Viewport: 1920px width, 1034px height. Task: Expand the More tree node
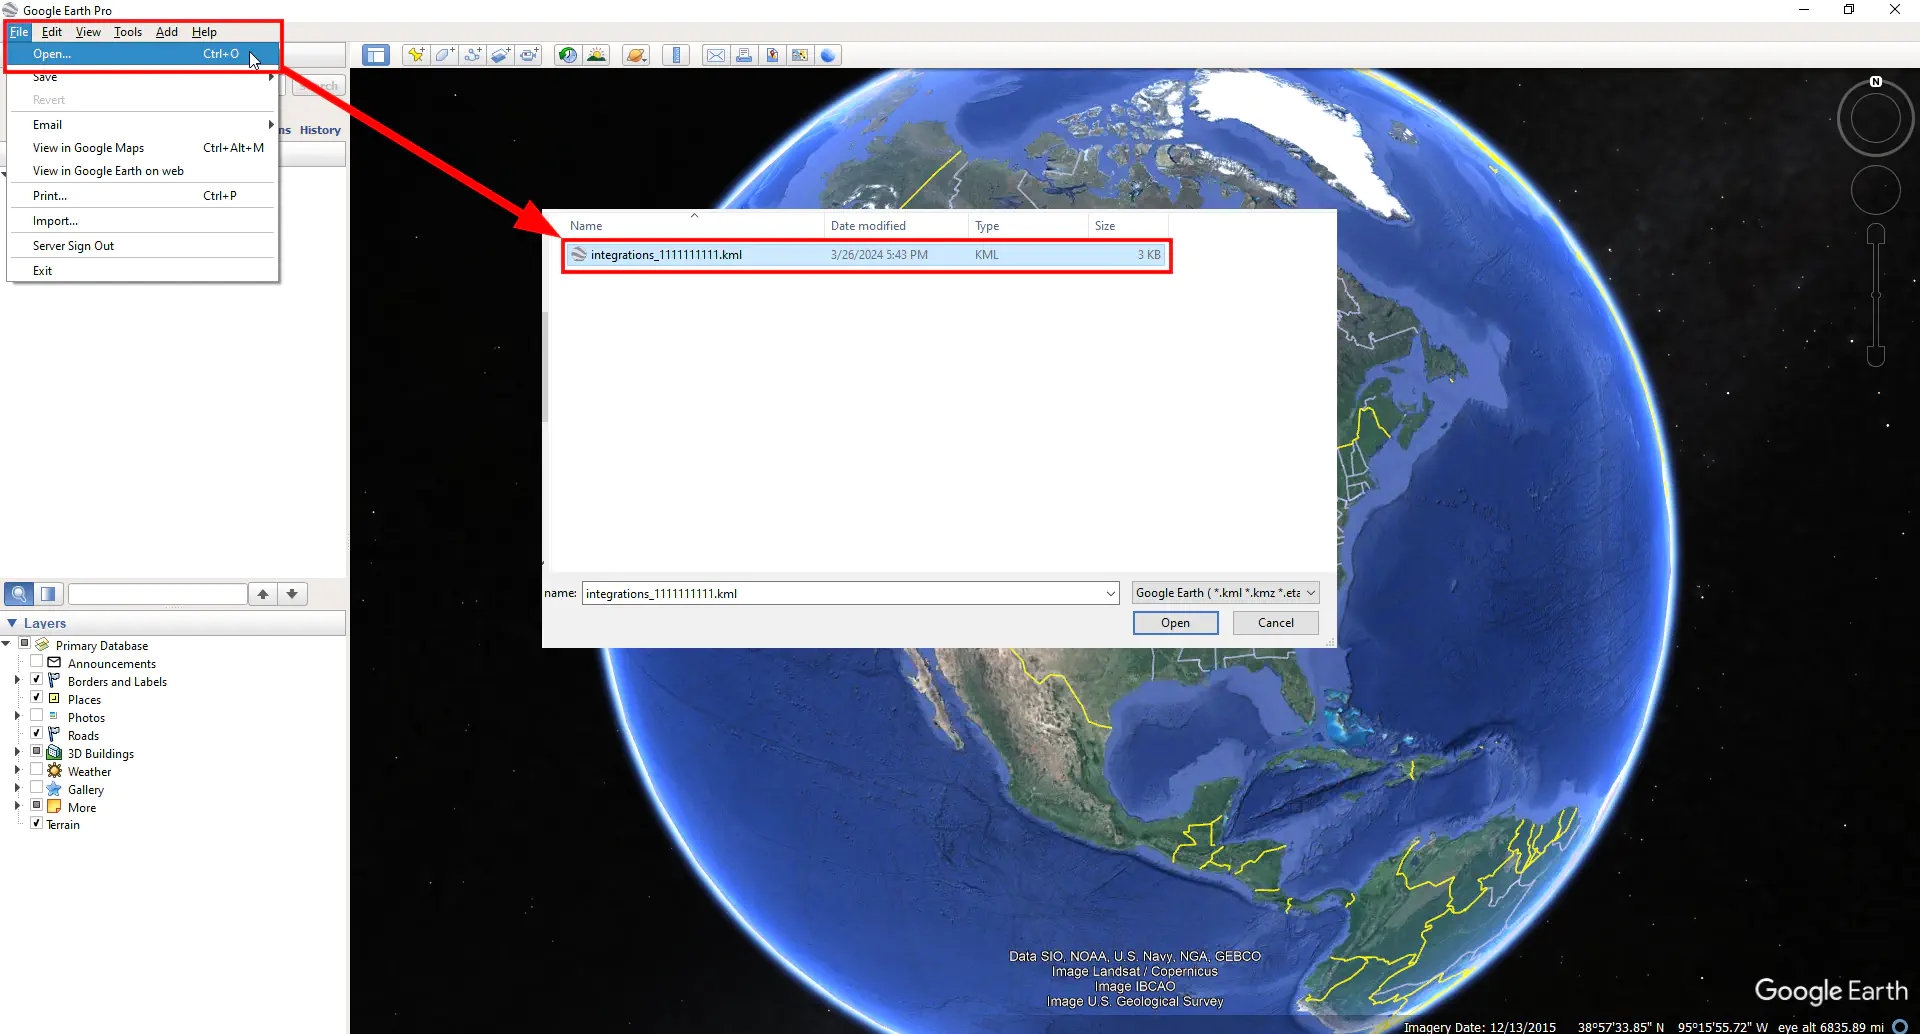17,806
